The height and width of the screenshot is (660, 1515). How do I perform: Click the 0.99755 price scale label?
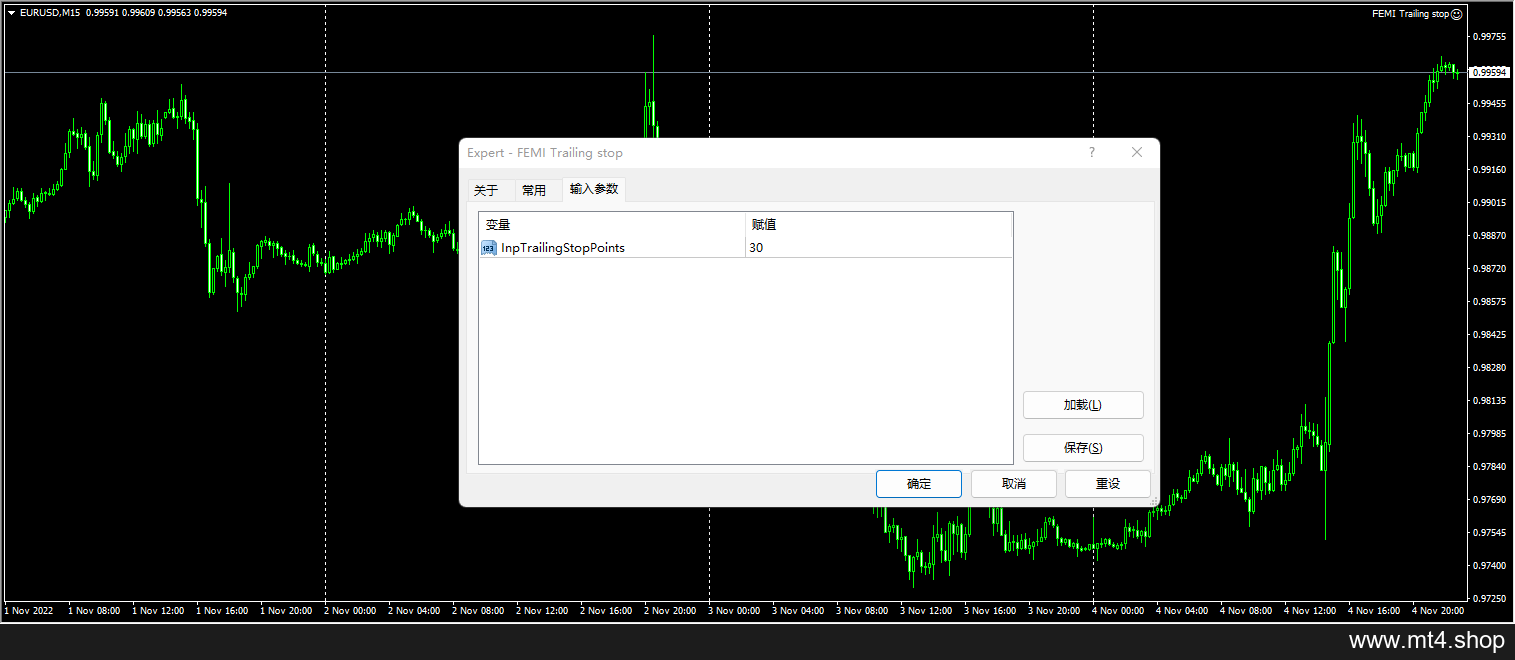coord(1489,37)
